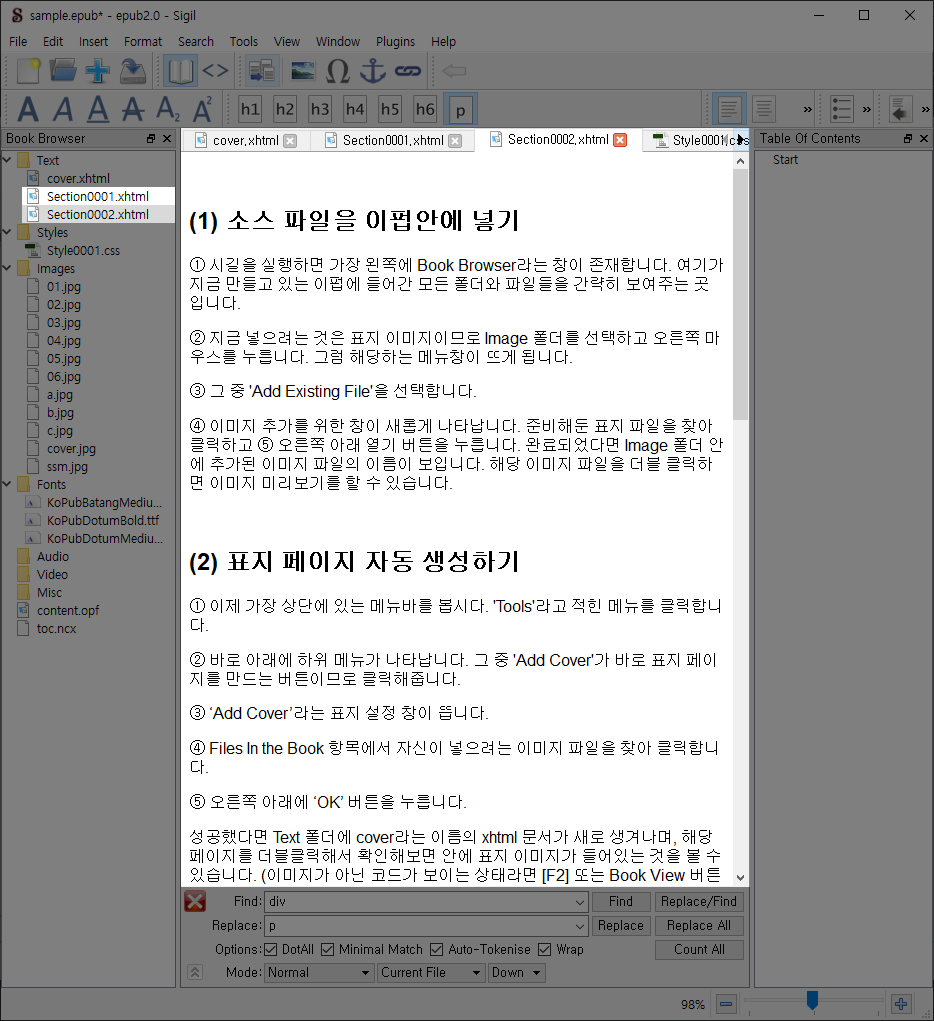Close the Find and Replace panel
The image size is (934, 1021).
[195, 902]
